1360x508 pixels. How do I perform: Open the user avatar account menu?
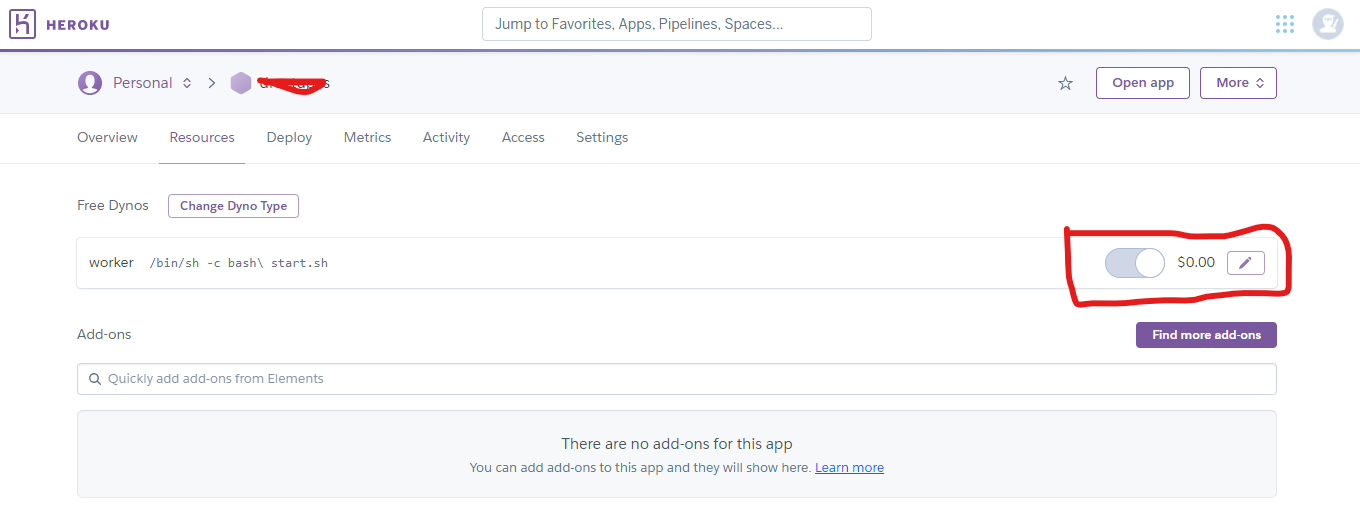coord(1327,24)
